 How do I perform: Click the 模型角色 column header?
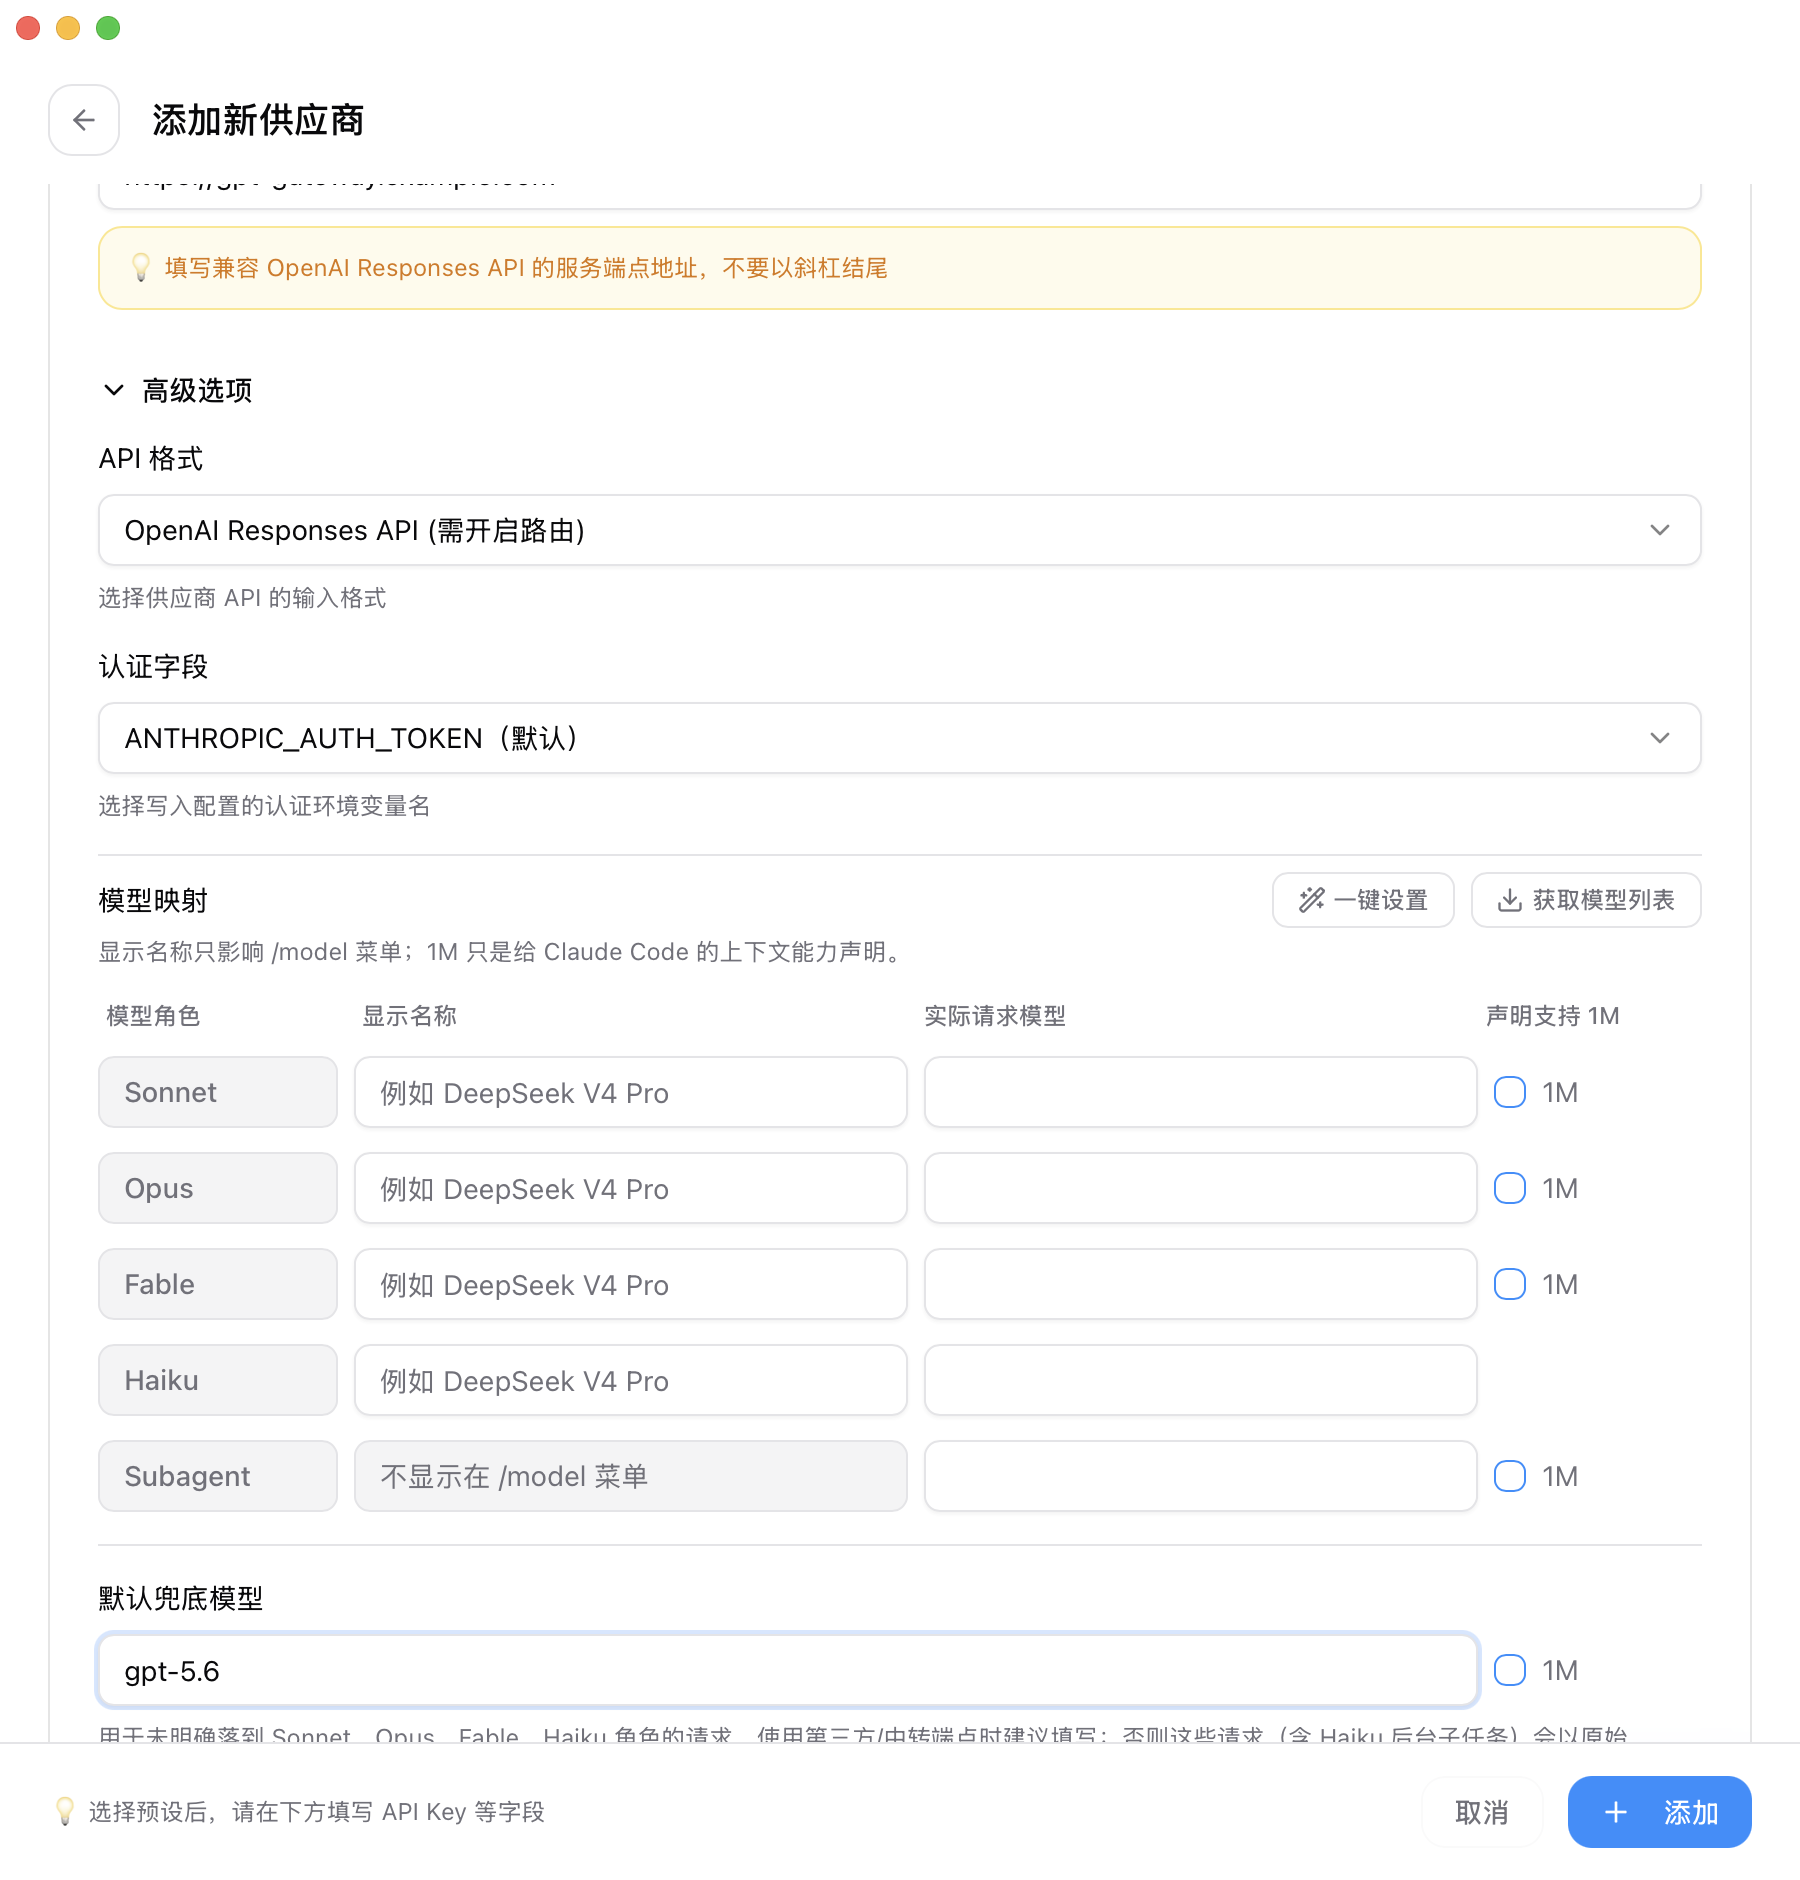pos(153,1016)
